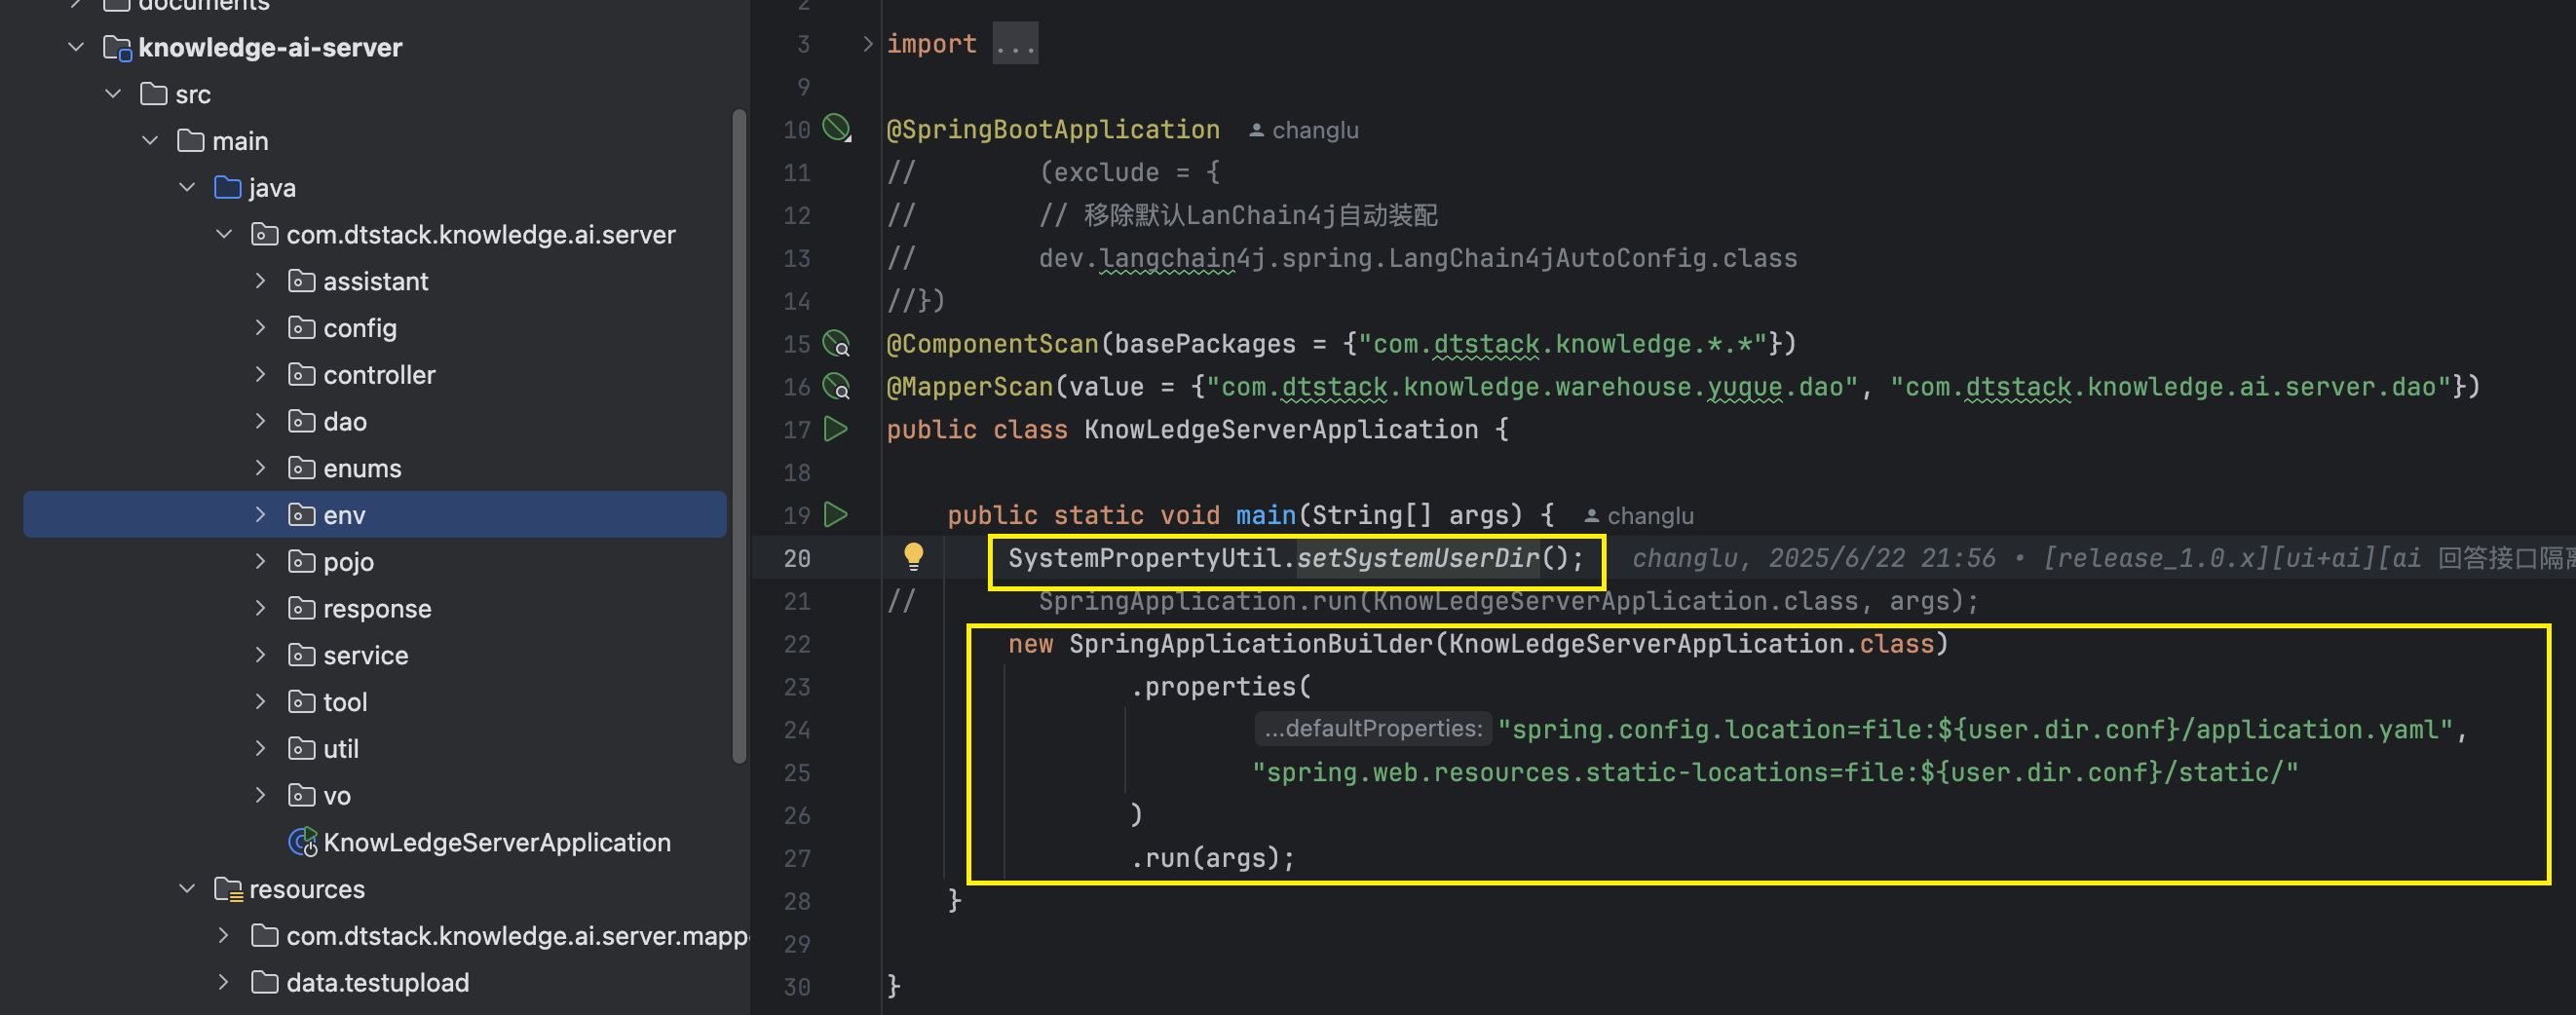Click the gutter icon beside @ComponentScan
This screenshot has height=1015, width=2576.
pos(837,344)
